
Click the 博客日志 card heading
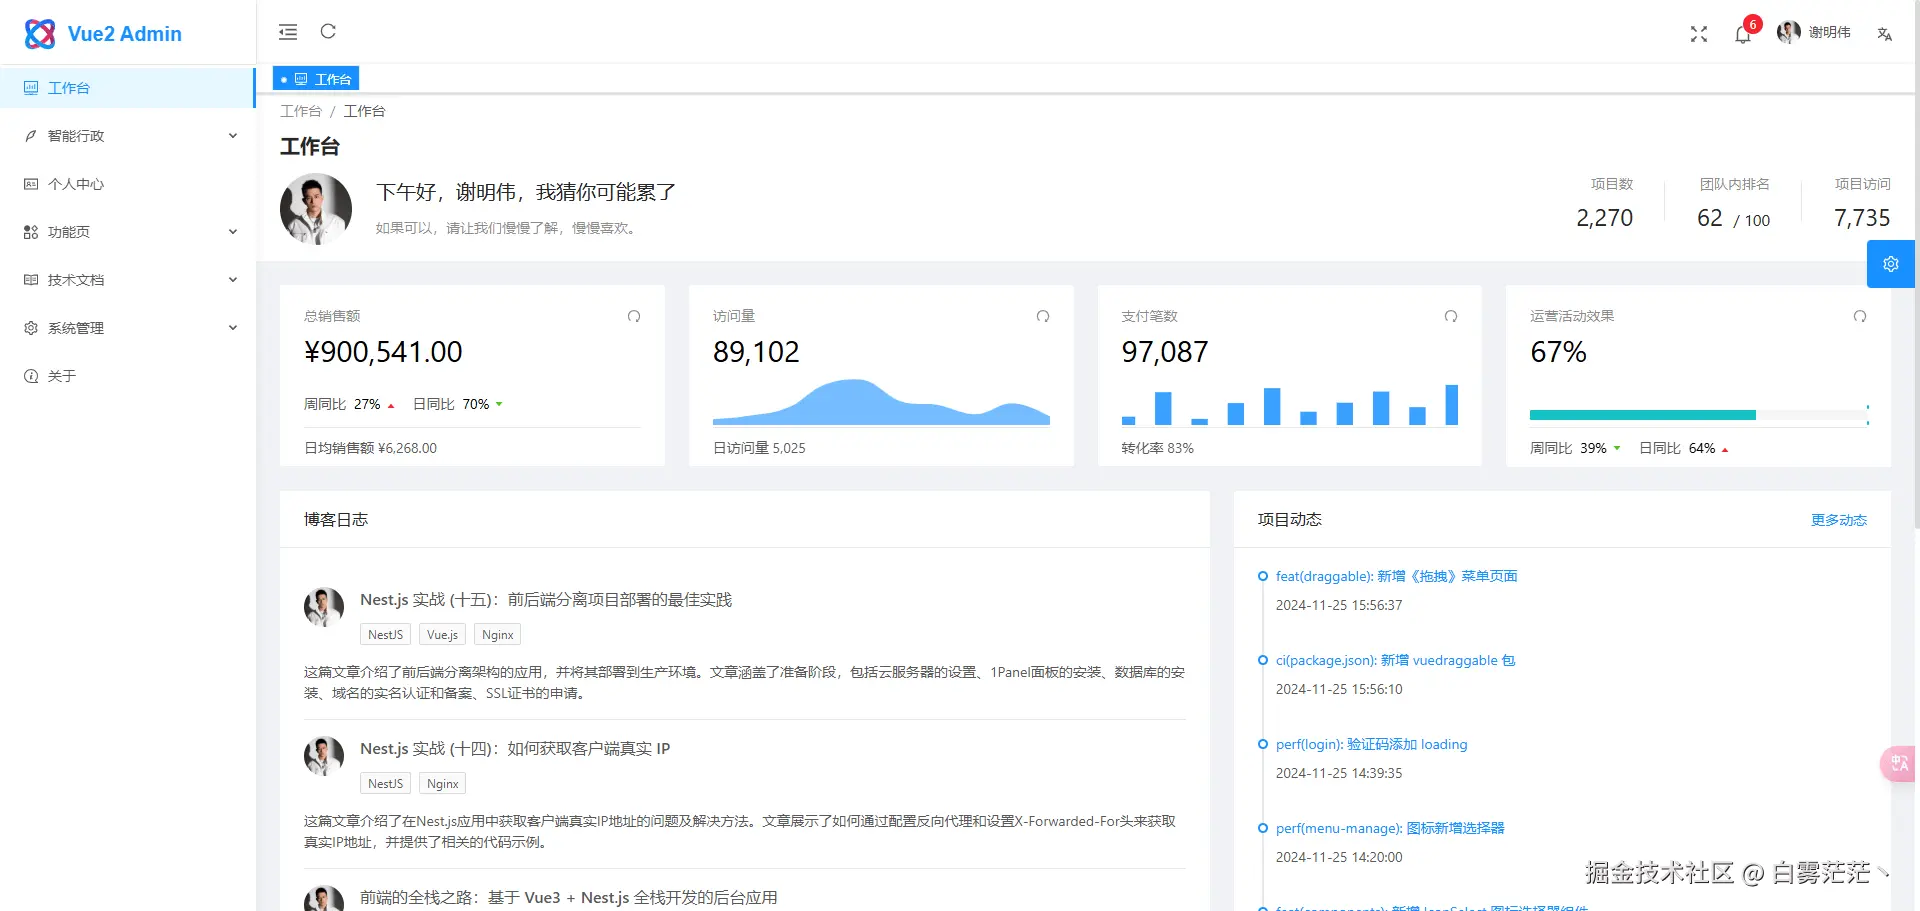pyautogui.click(x=336, y=520)
